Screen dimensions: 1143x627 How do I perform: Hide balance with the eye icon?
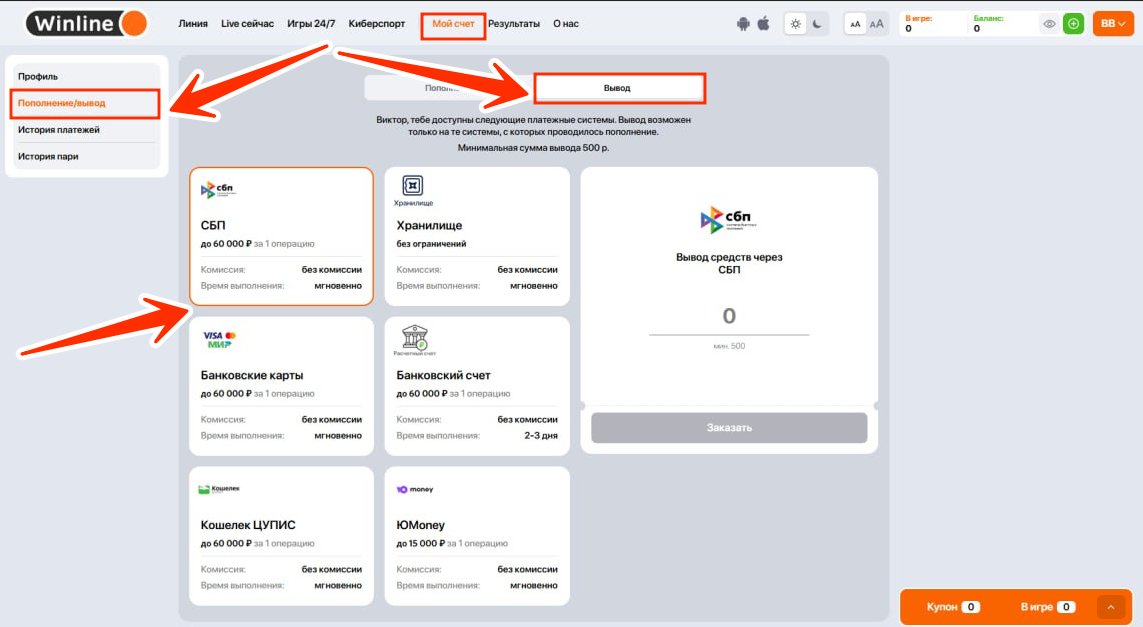(x=1049, y=24)
